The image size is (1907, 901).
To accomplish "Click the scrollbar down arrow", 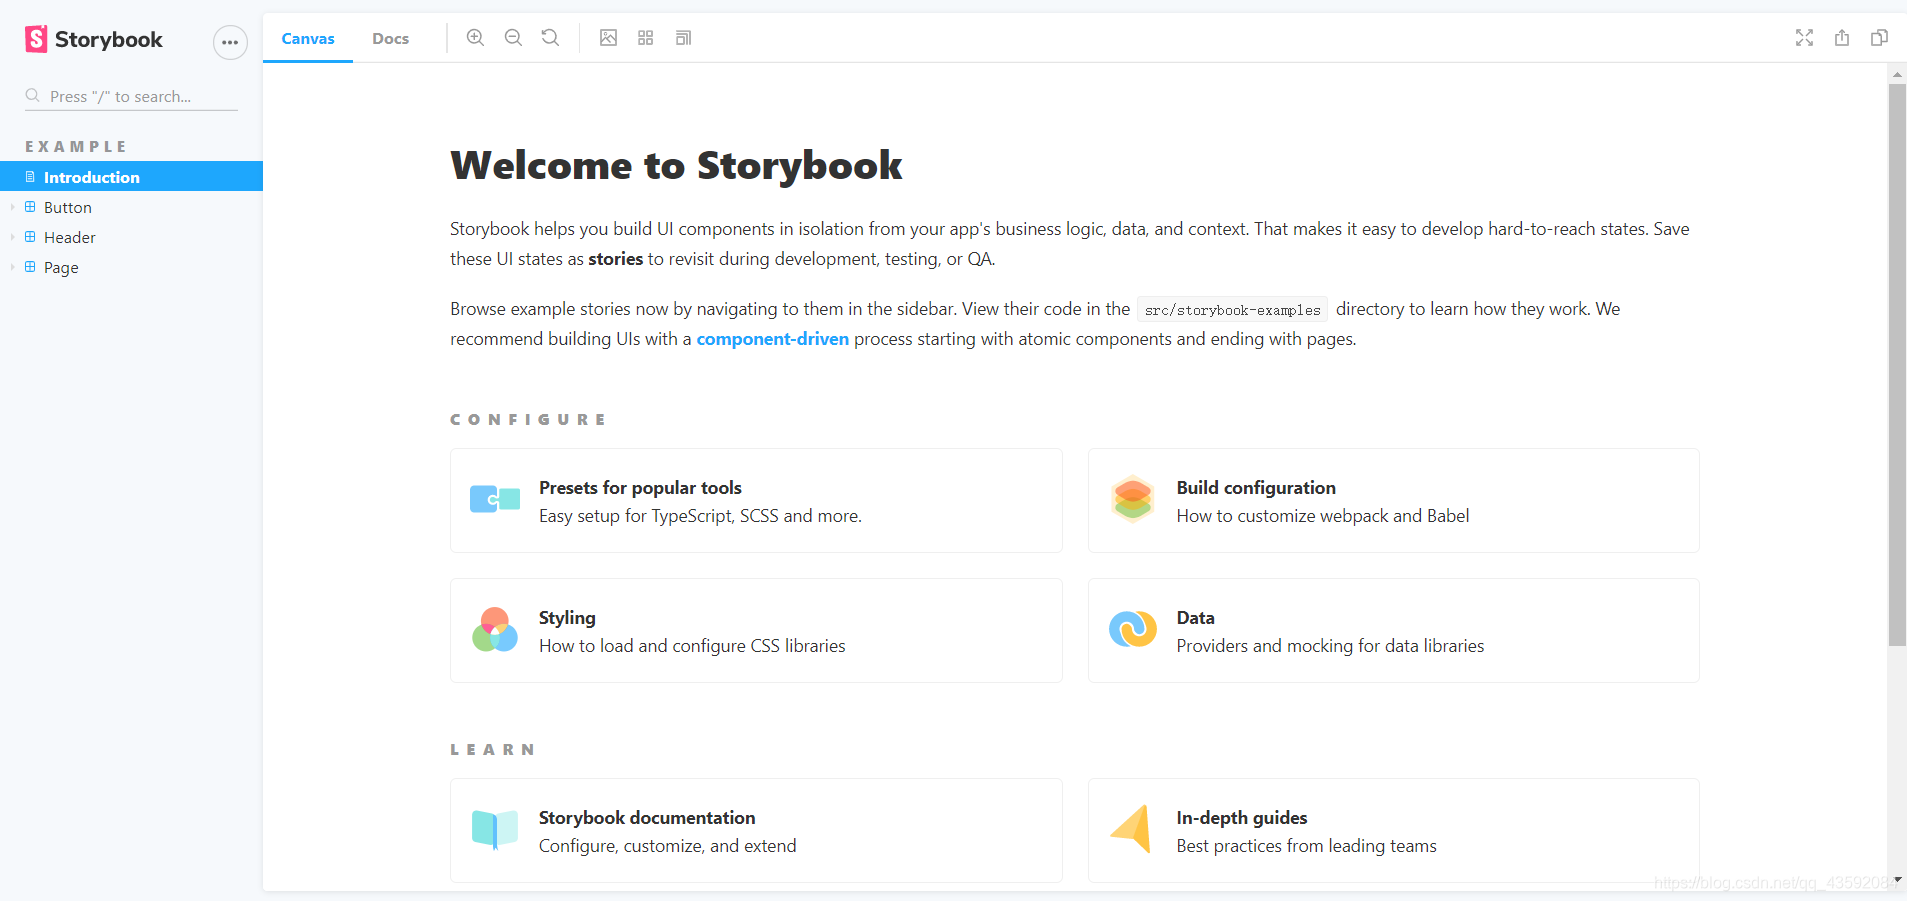I will tap(1897, 881).
